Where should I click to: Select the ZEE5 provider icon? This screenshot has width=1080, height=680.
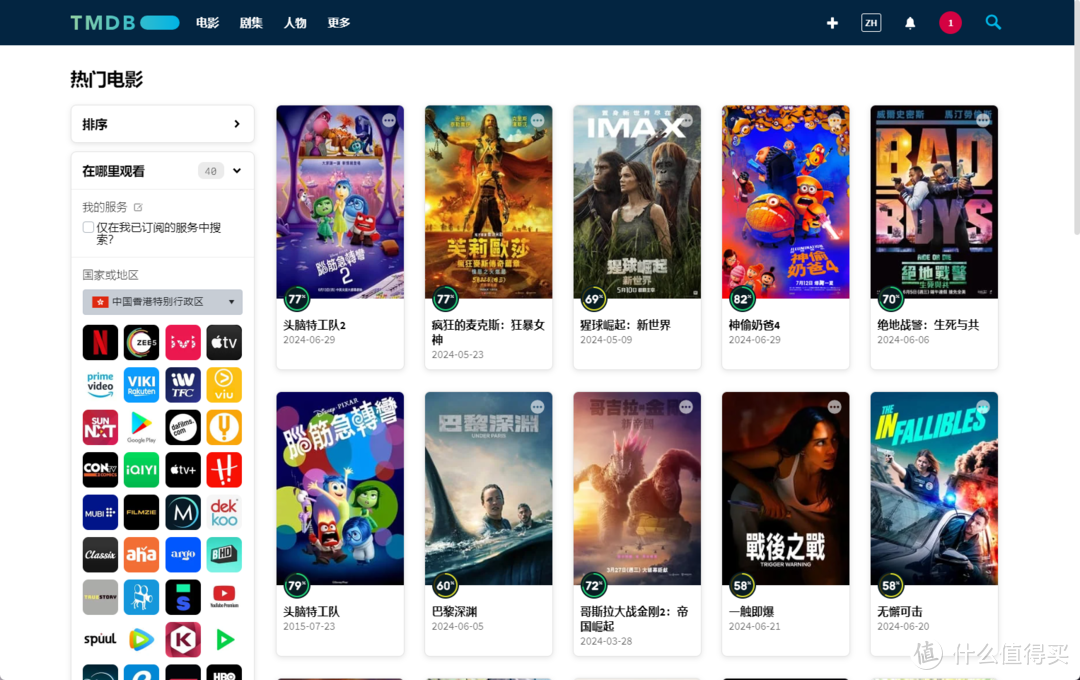click(x=142, y=342)
